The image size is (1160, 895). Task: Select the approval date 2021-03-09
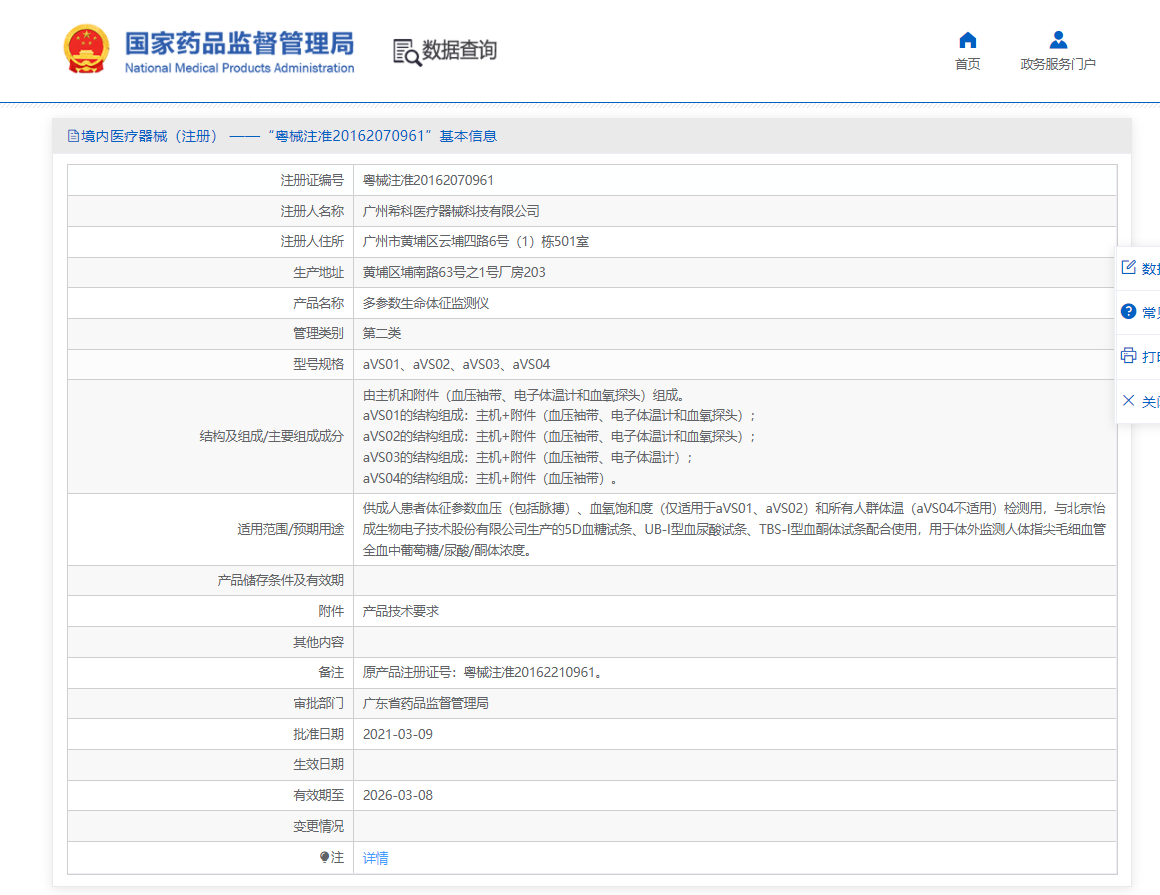[398, 734]
